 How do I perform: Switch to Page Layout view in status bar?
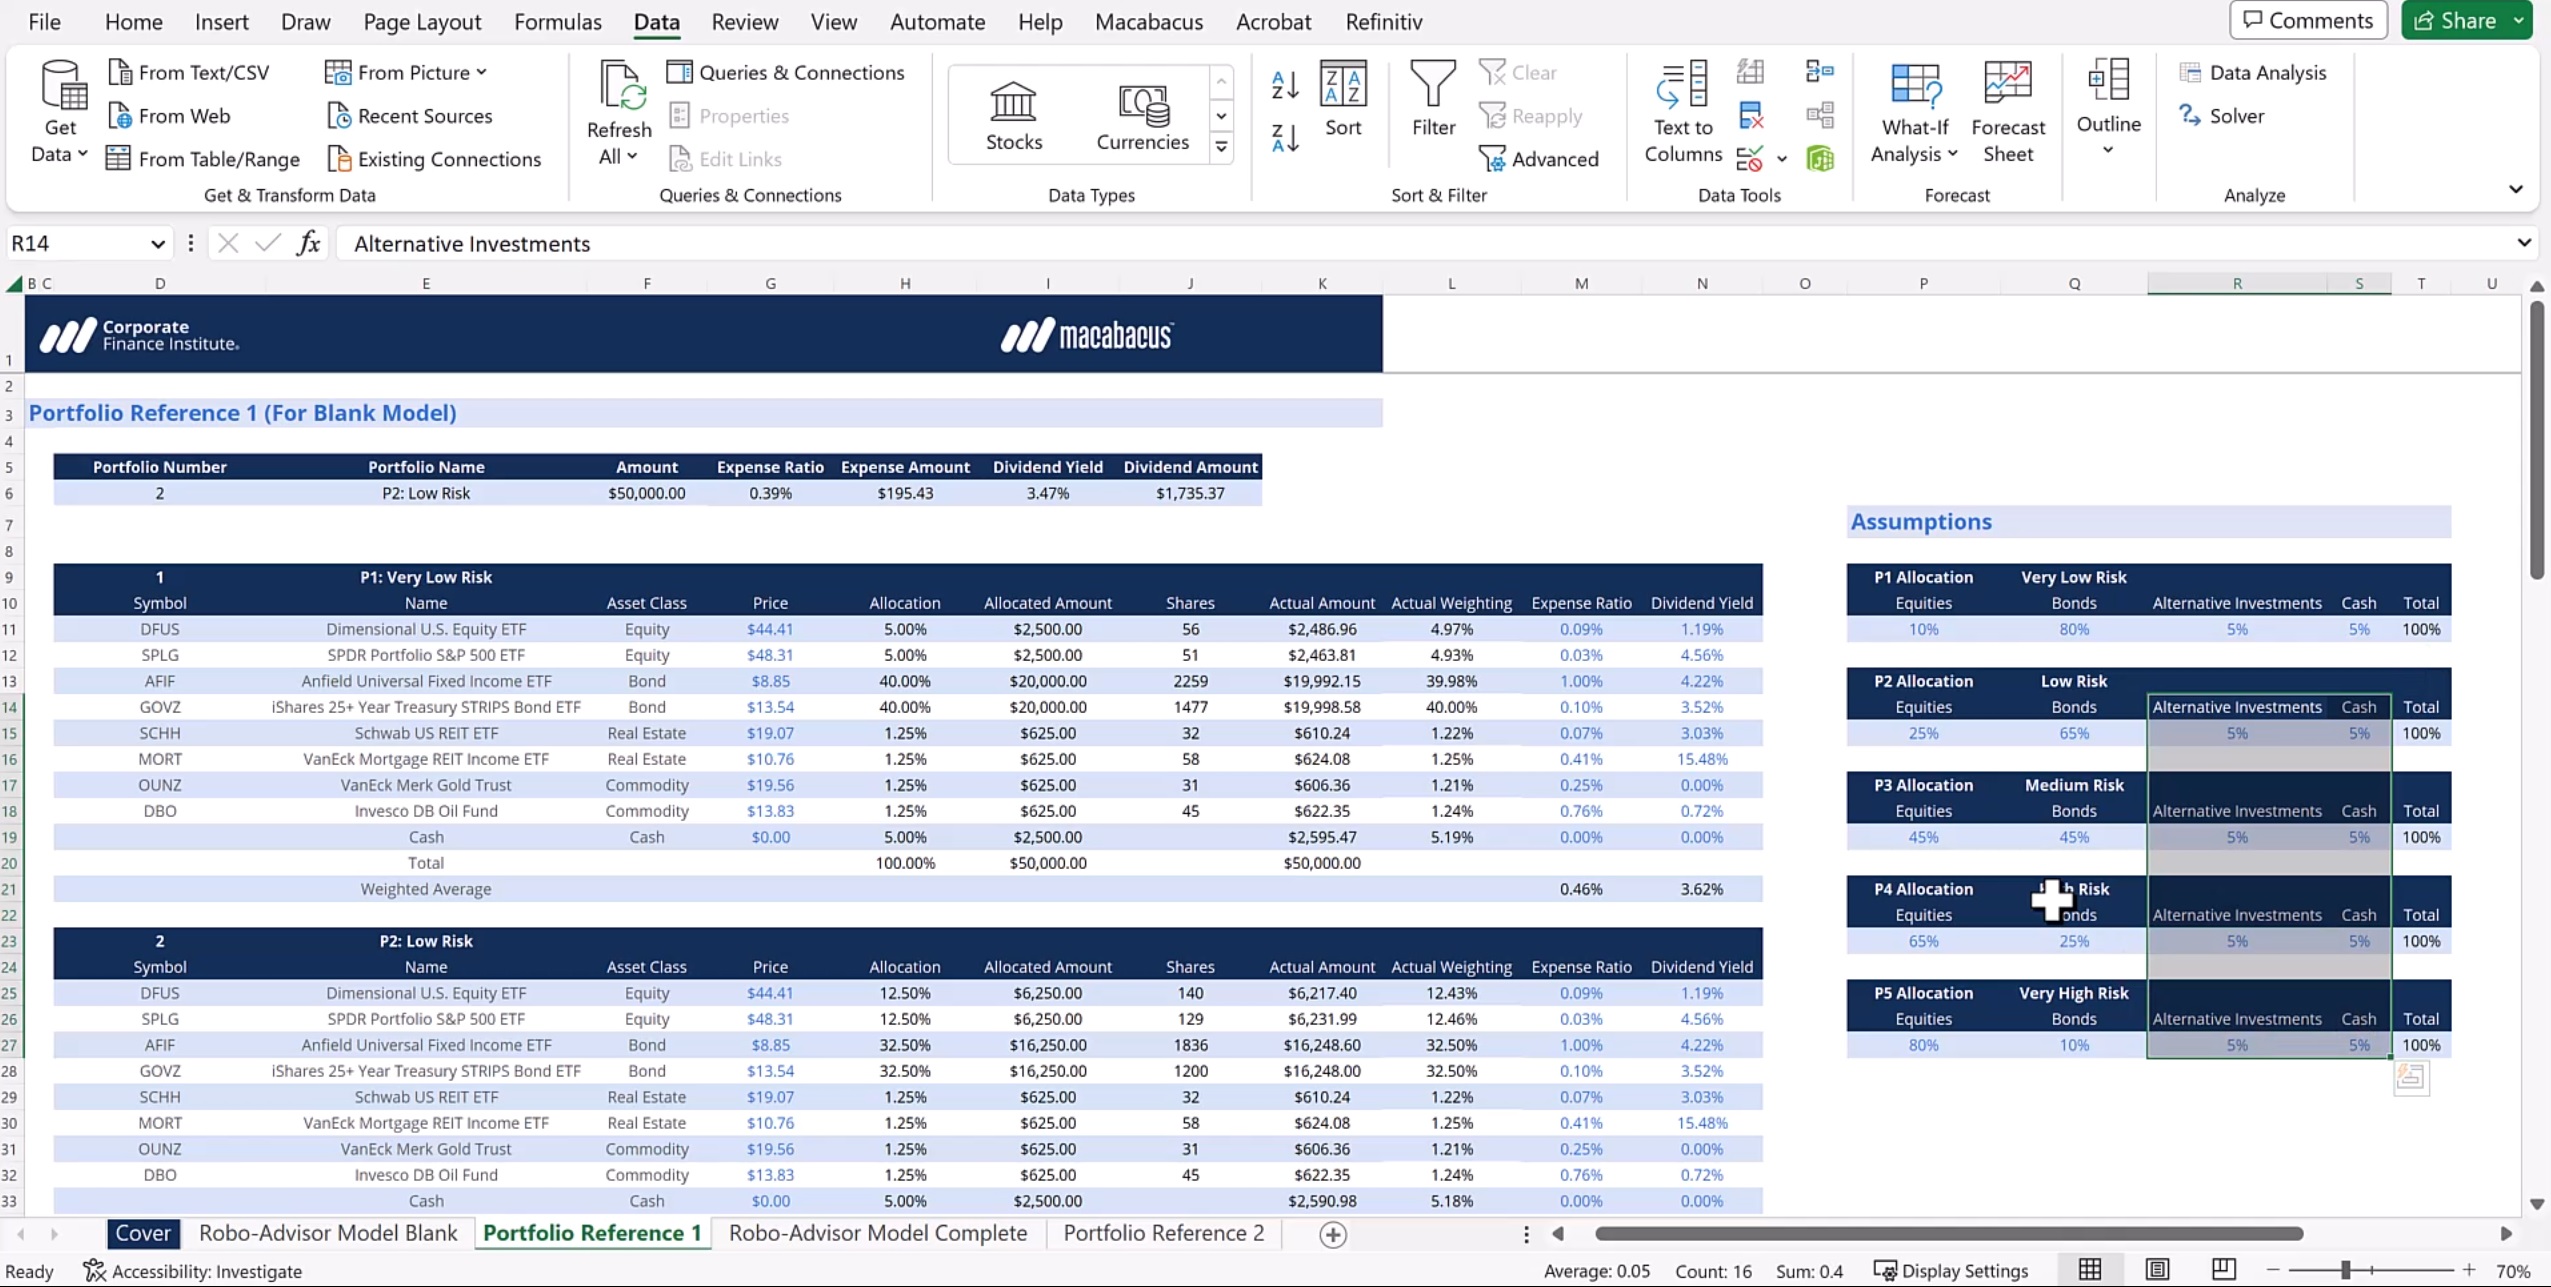point(2157,1269)
